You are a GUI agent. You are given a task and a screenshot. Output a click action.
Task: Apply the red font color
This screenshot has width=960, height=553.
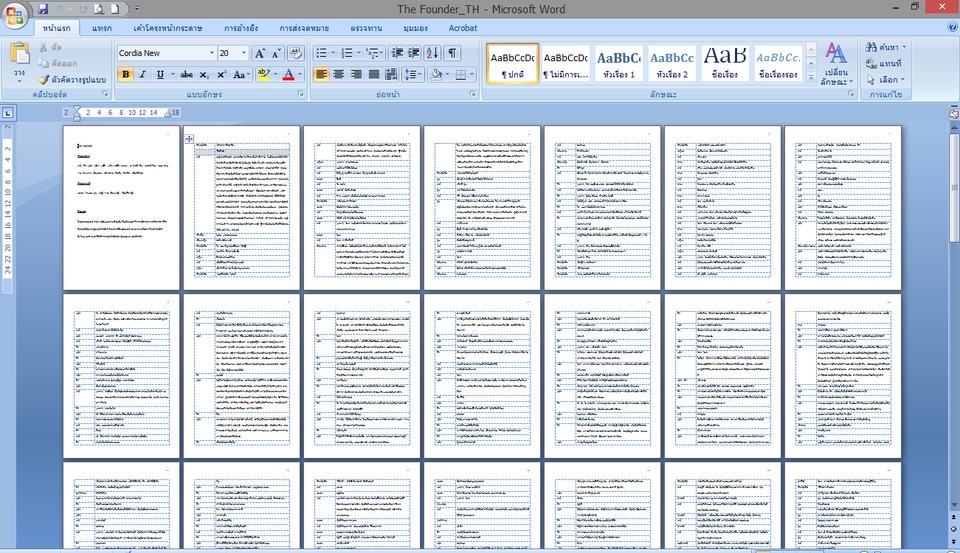tap(288, 75)
